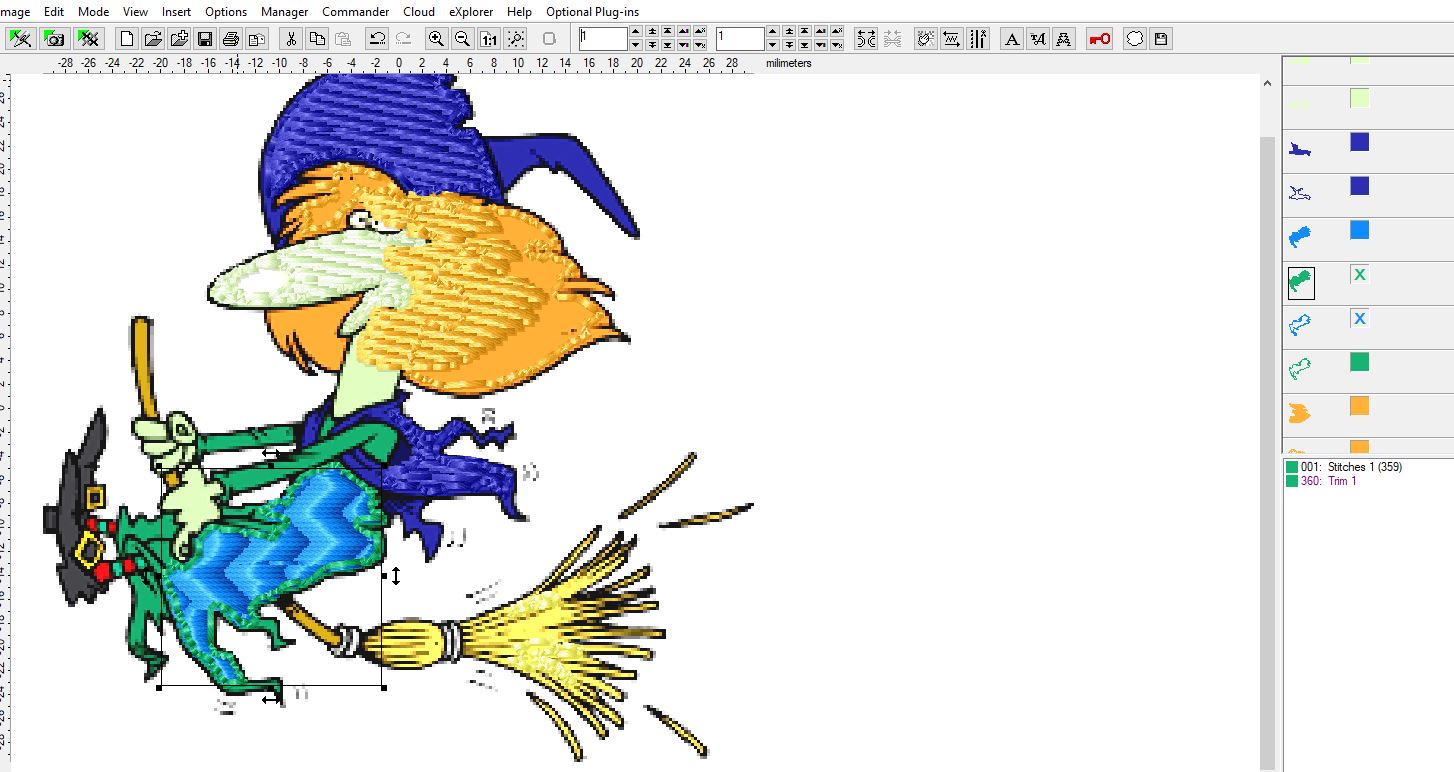Image resolution: width=1454 pixels, height=772 pixels.
Task: Click the Save floppy disk icon
Action: pyautogui.click(x=205, y=39)
